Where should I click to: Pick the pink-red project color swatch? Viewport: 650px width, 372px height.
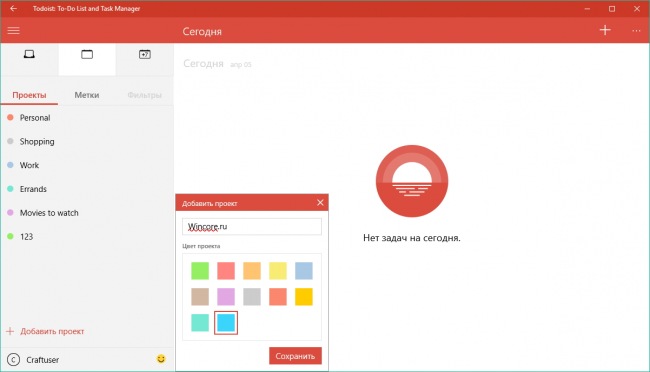tap(226, 271)
